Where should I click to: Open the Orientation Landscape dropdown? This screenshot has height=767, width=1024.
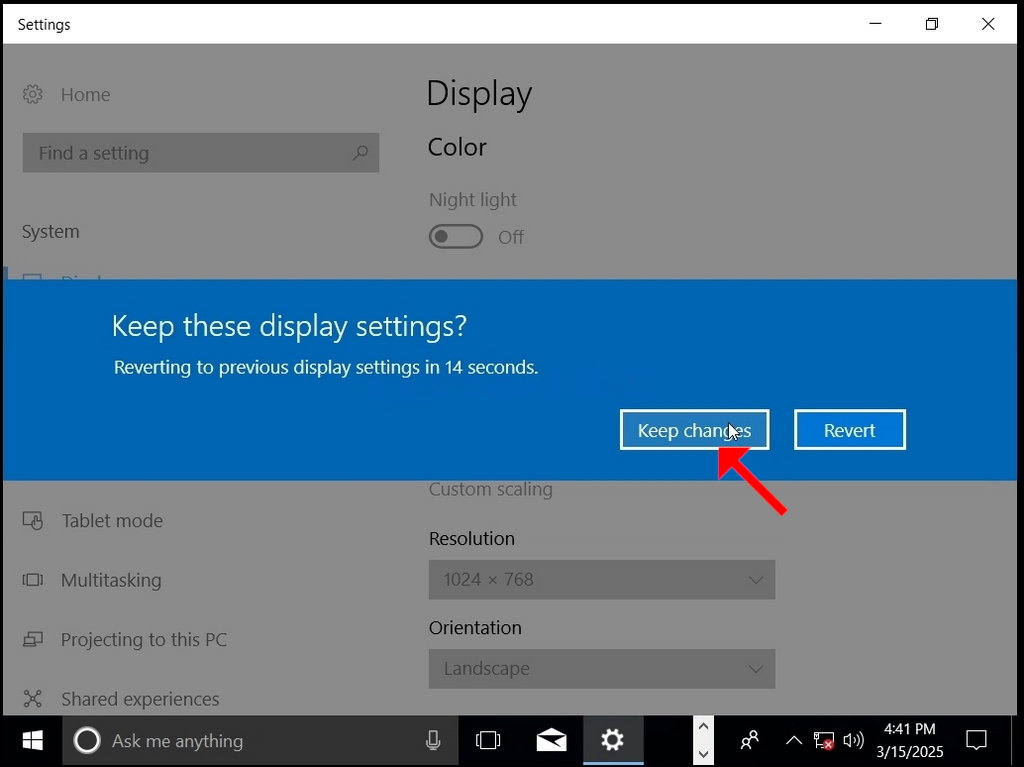click(x=602, y=668)
